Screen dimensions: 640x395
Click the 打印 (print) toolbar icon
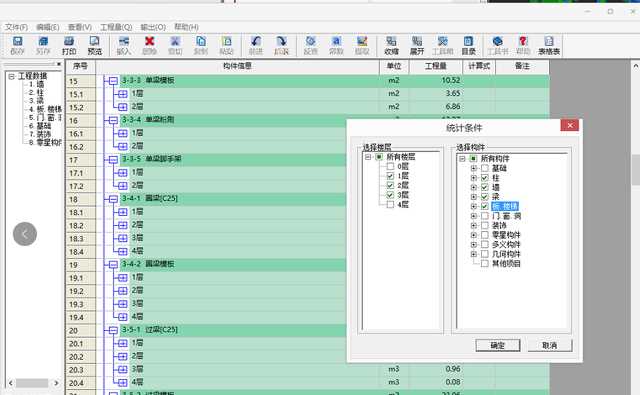click(x=69, y=45)
